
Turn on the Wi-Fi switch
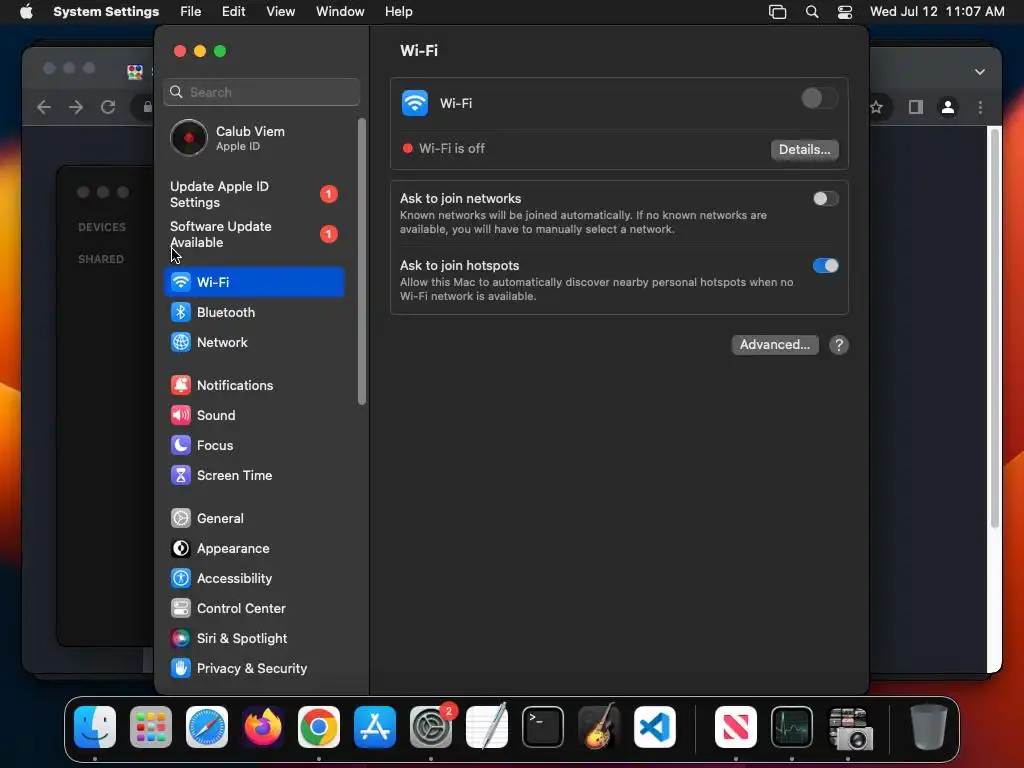(819, 99)
